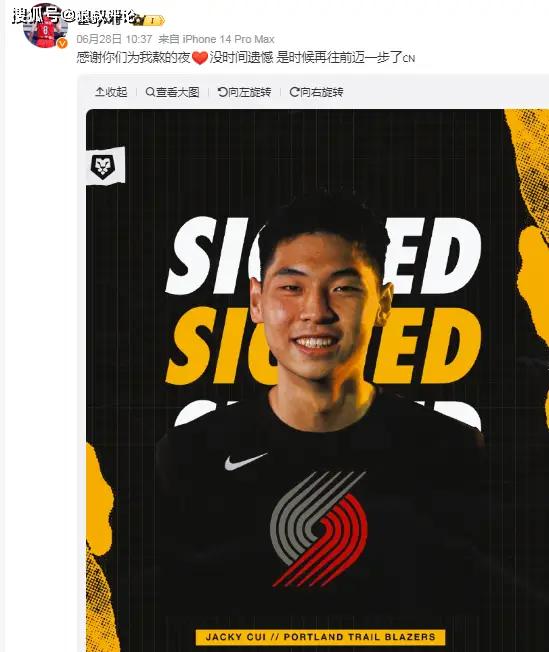Click the white SIGNED headline at top
549x652 pixels.
click(324, 254)
